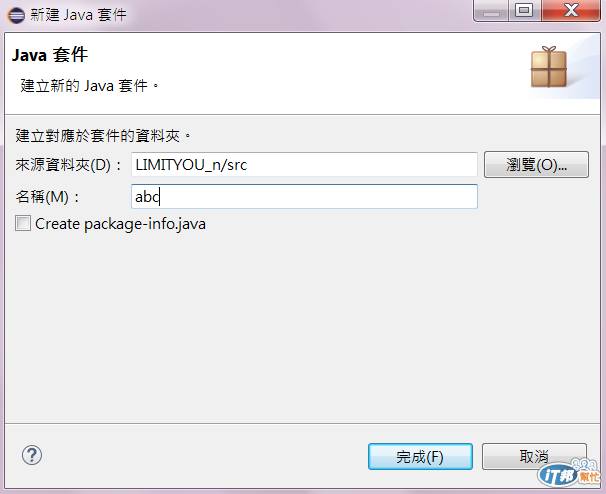Click the iT邦幫忙 watermark logo

(569, 473)
